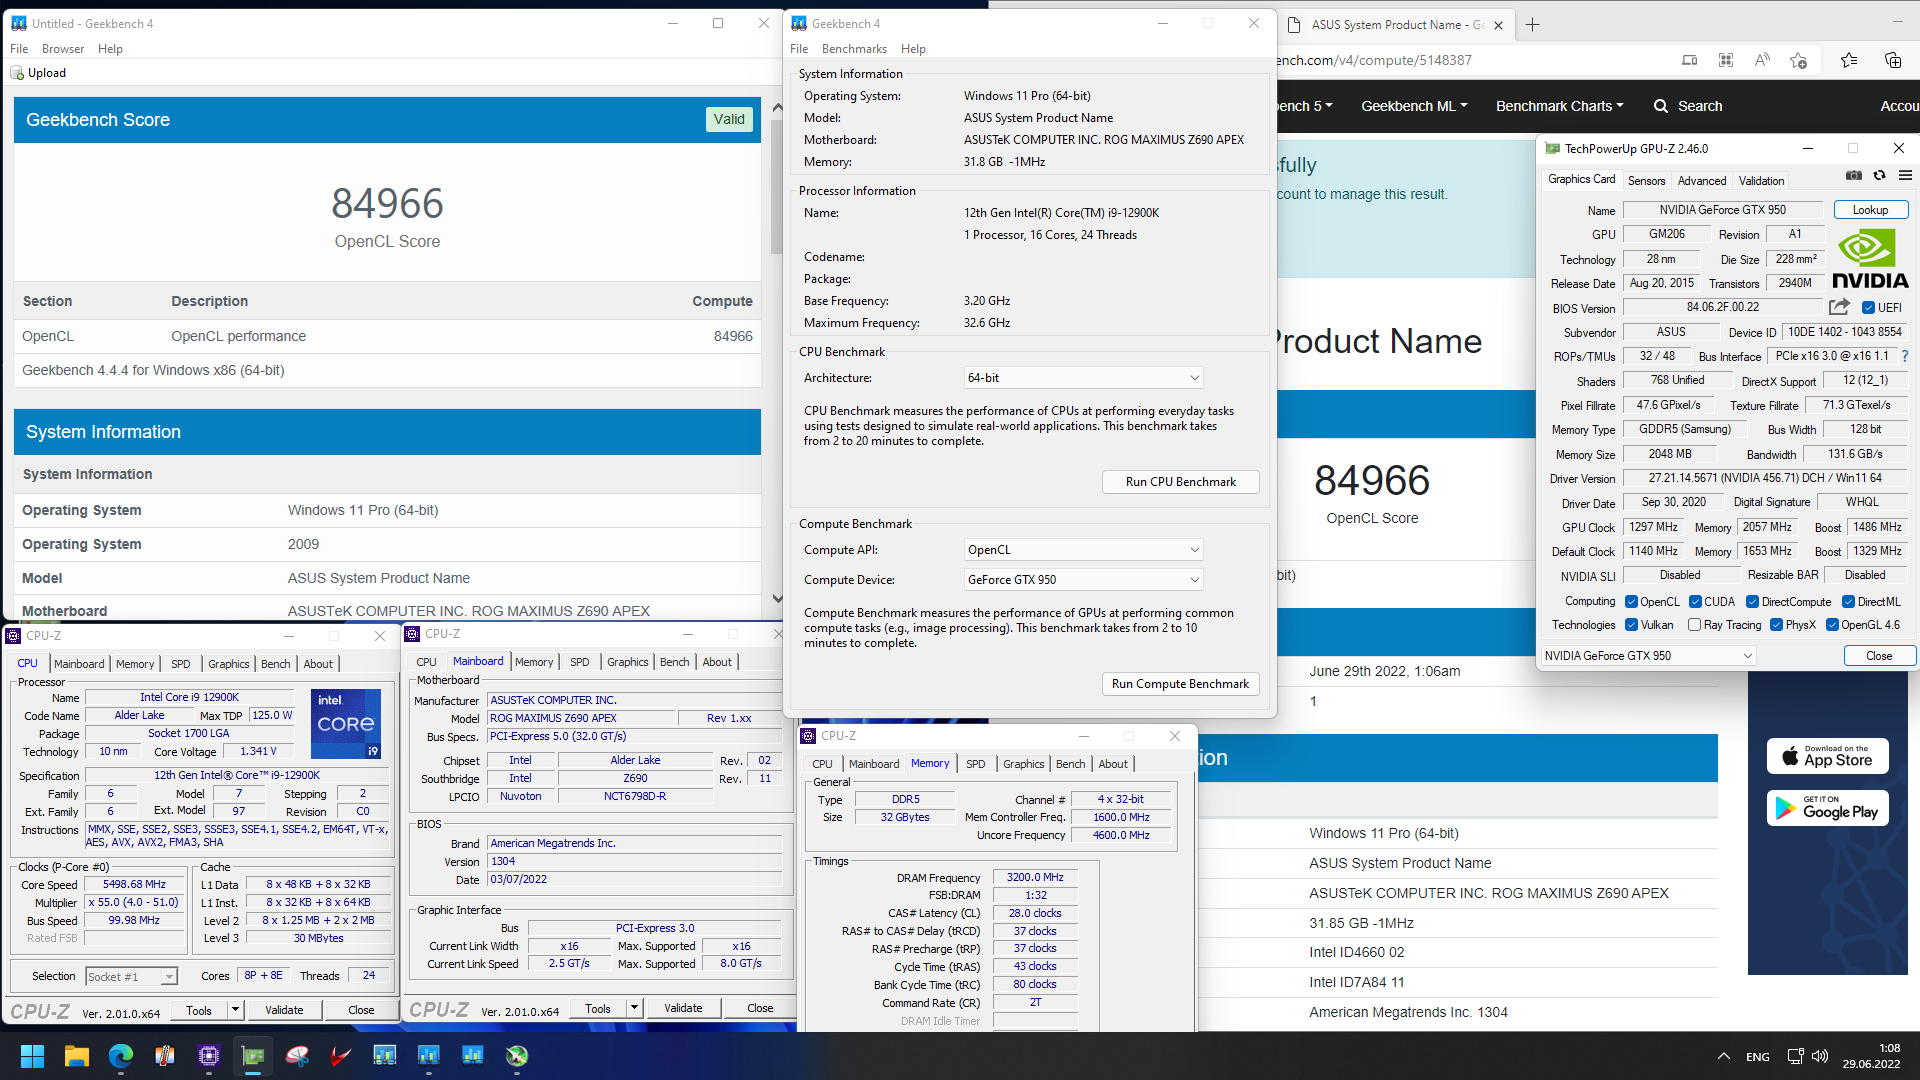Click the Intel Core i9 logo in CPU-Z
1920x1080 pixels.
[x=346, y=723]
